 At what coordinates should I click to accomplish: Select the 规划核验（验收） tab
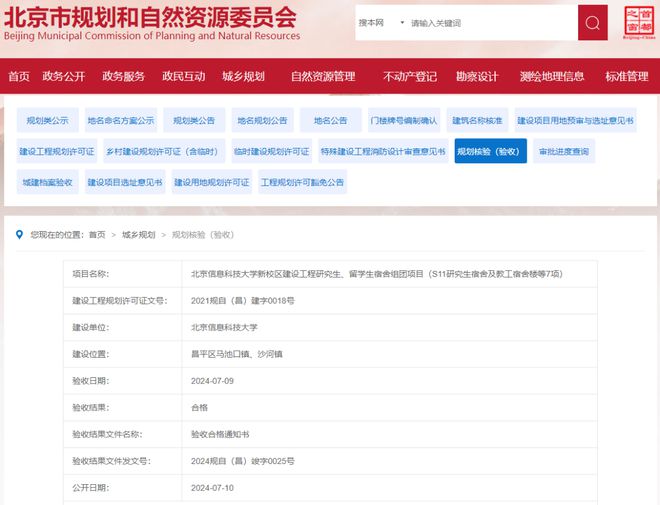(x=490, y=152)
